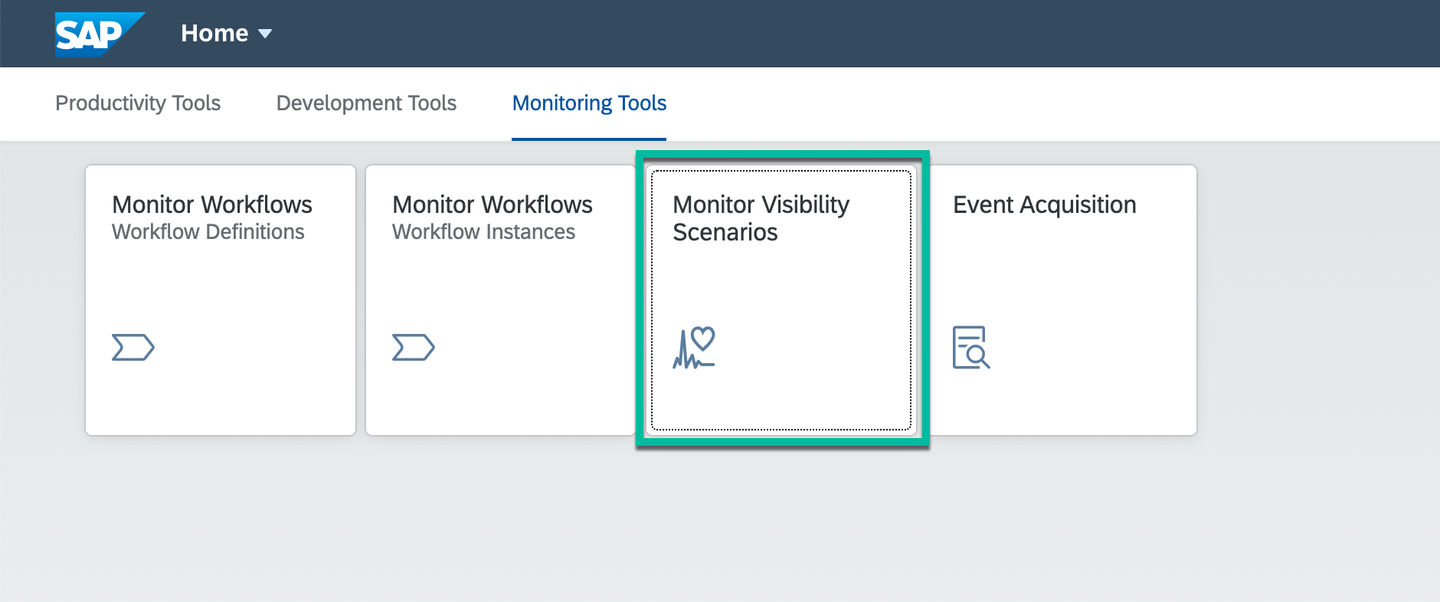
Task: Click the "Workflow Definitions" subtitle text
Action: click(x=208, y=232)
